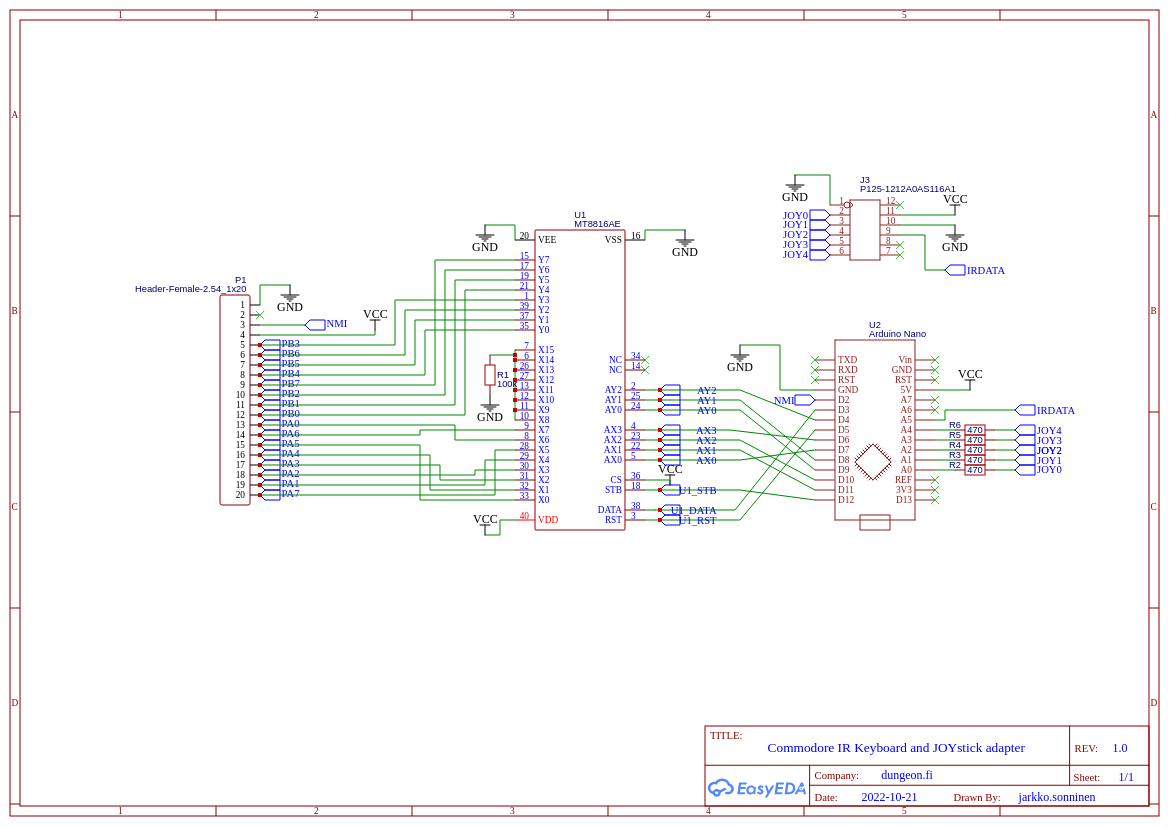Screen dimensions: 1169x827
Task: Click the JOY4 flag right of R6
Action: point(1039,430)
